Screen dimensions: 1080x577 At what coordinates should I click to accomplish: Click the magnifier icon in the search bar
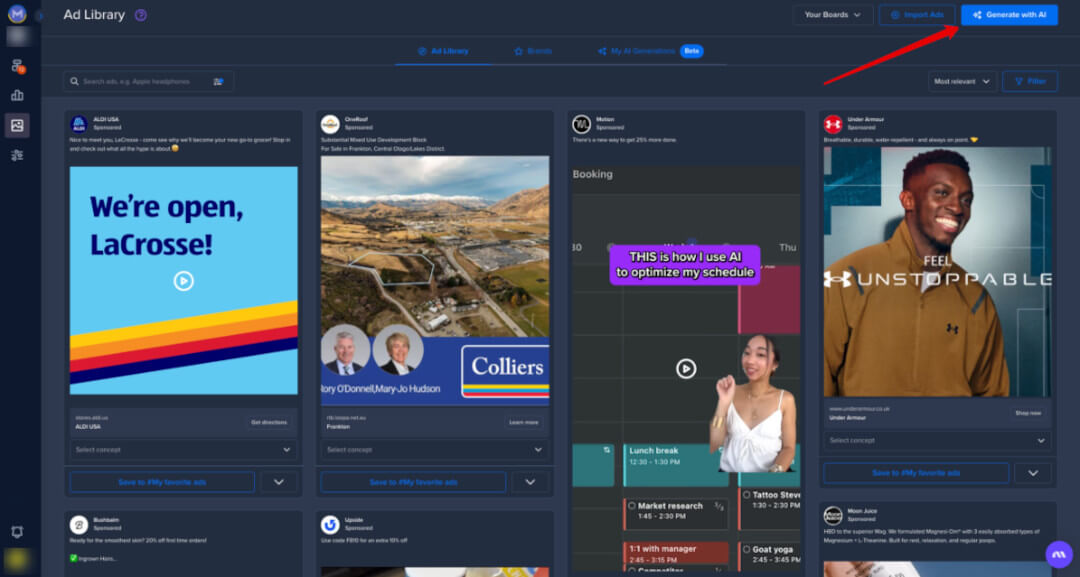coord(74,81)
